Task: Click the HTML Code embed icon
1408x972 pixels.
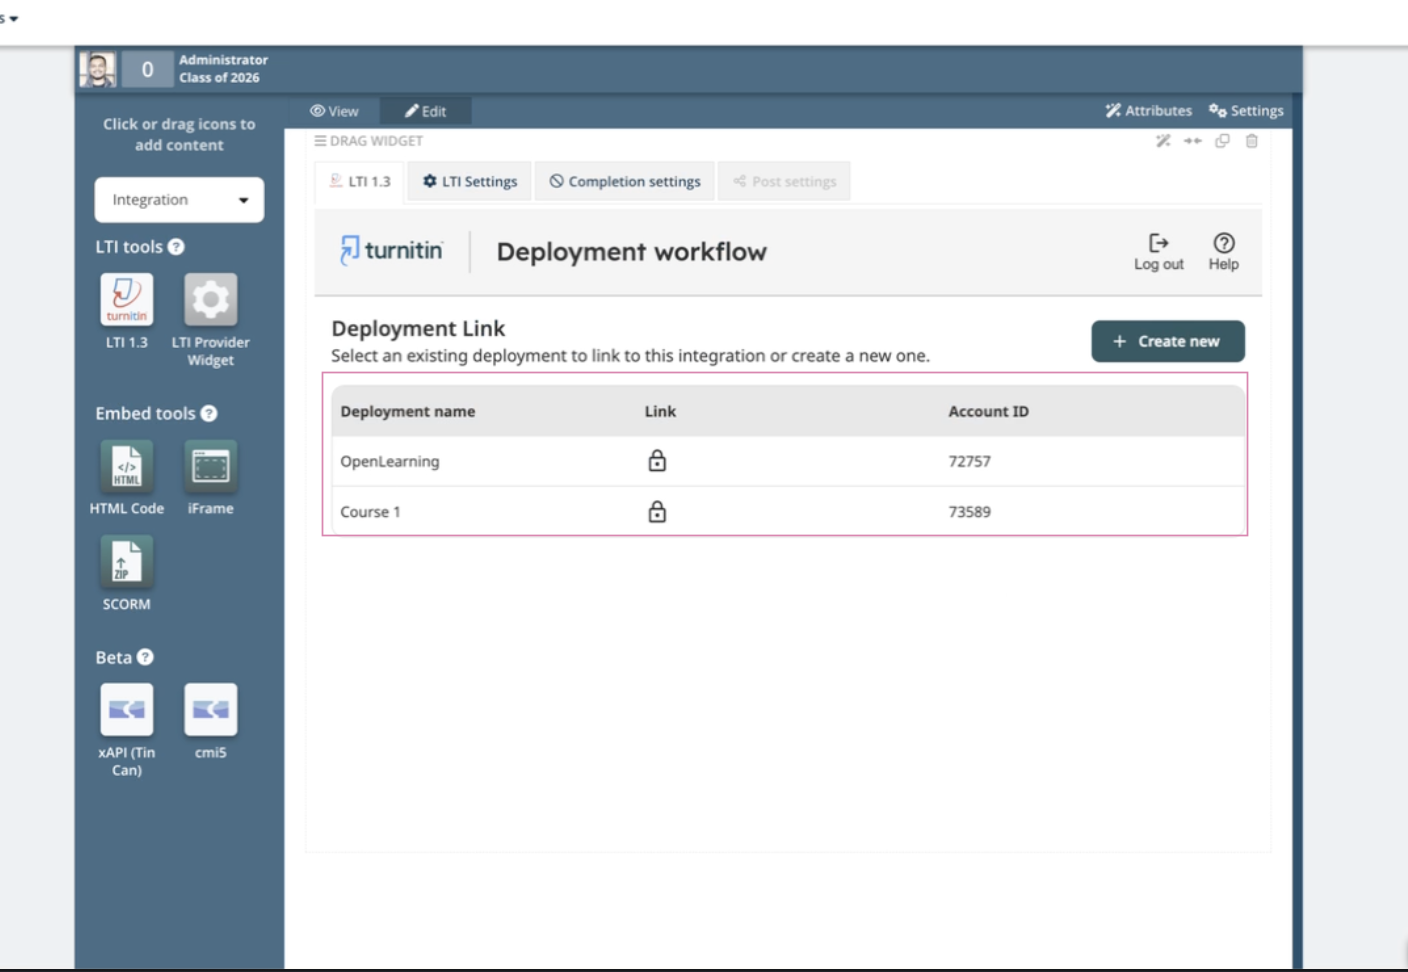Action: tap(127, 466)
